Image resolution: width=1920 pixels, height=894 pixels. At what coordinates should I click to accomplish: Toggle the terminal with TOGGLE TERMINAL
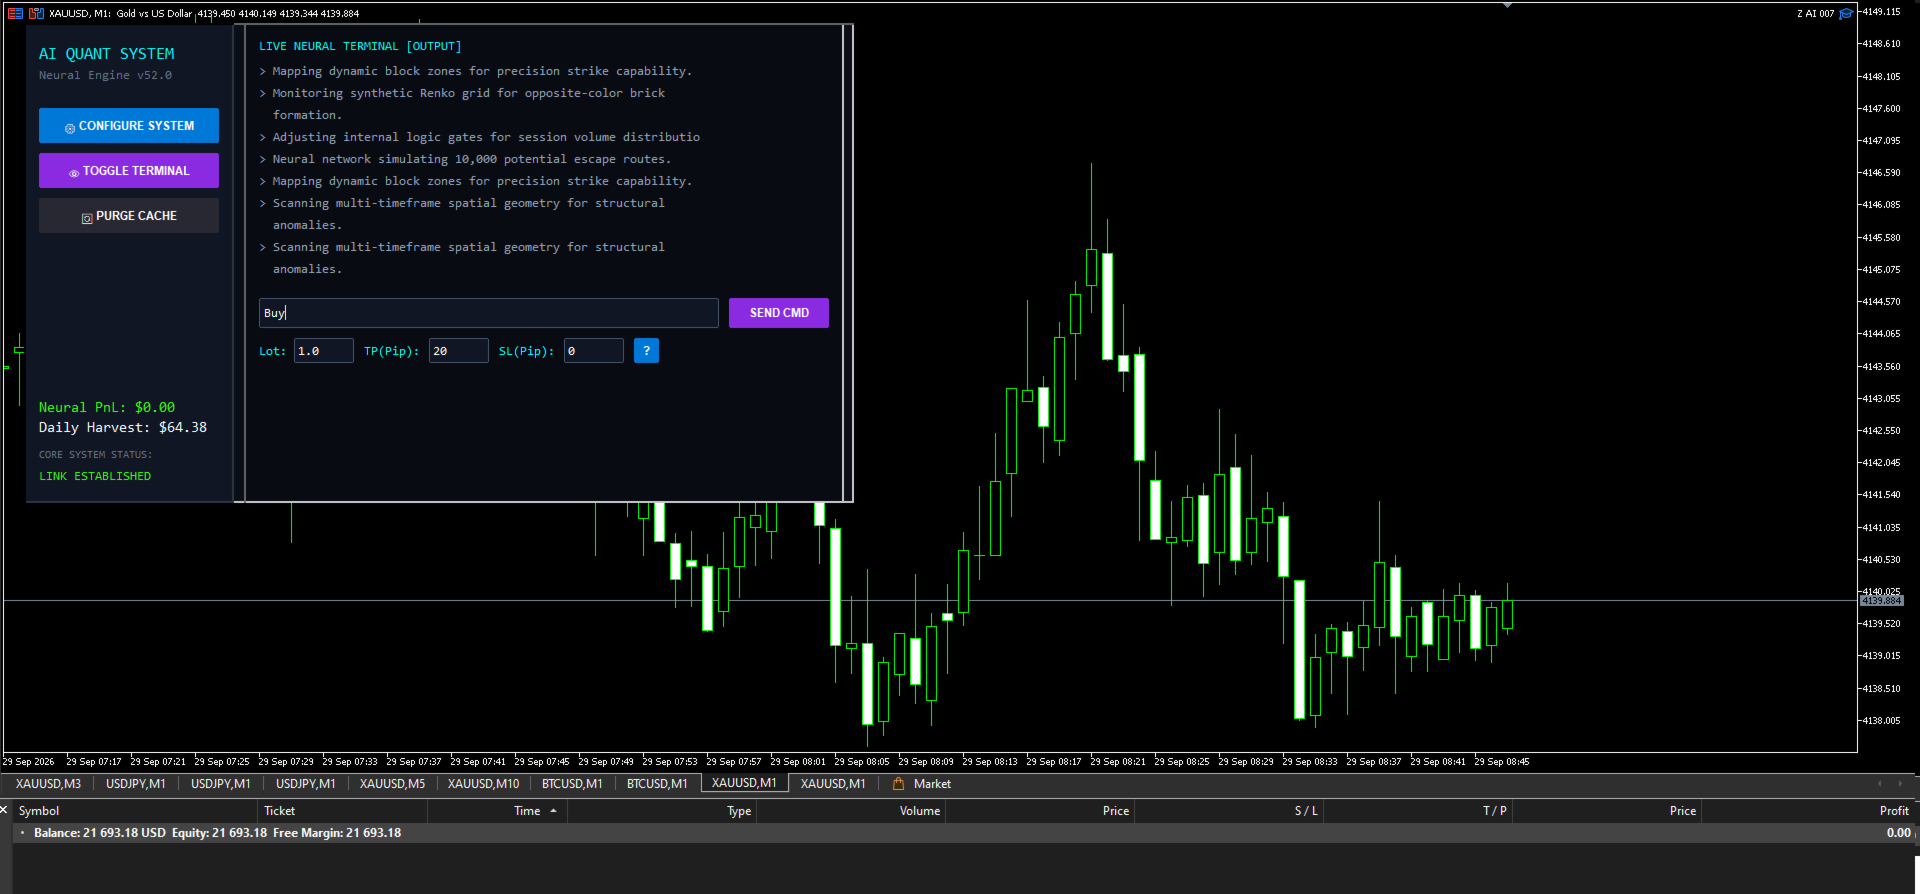tap(129, 171)
